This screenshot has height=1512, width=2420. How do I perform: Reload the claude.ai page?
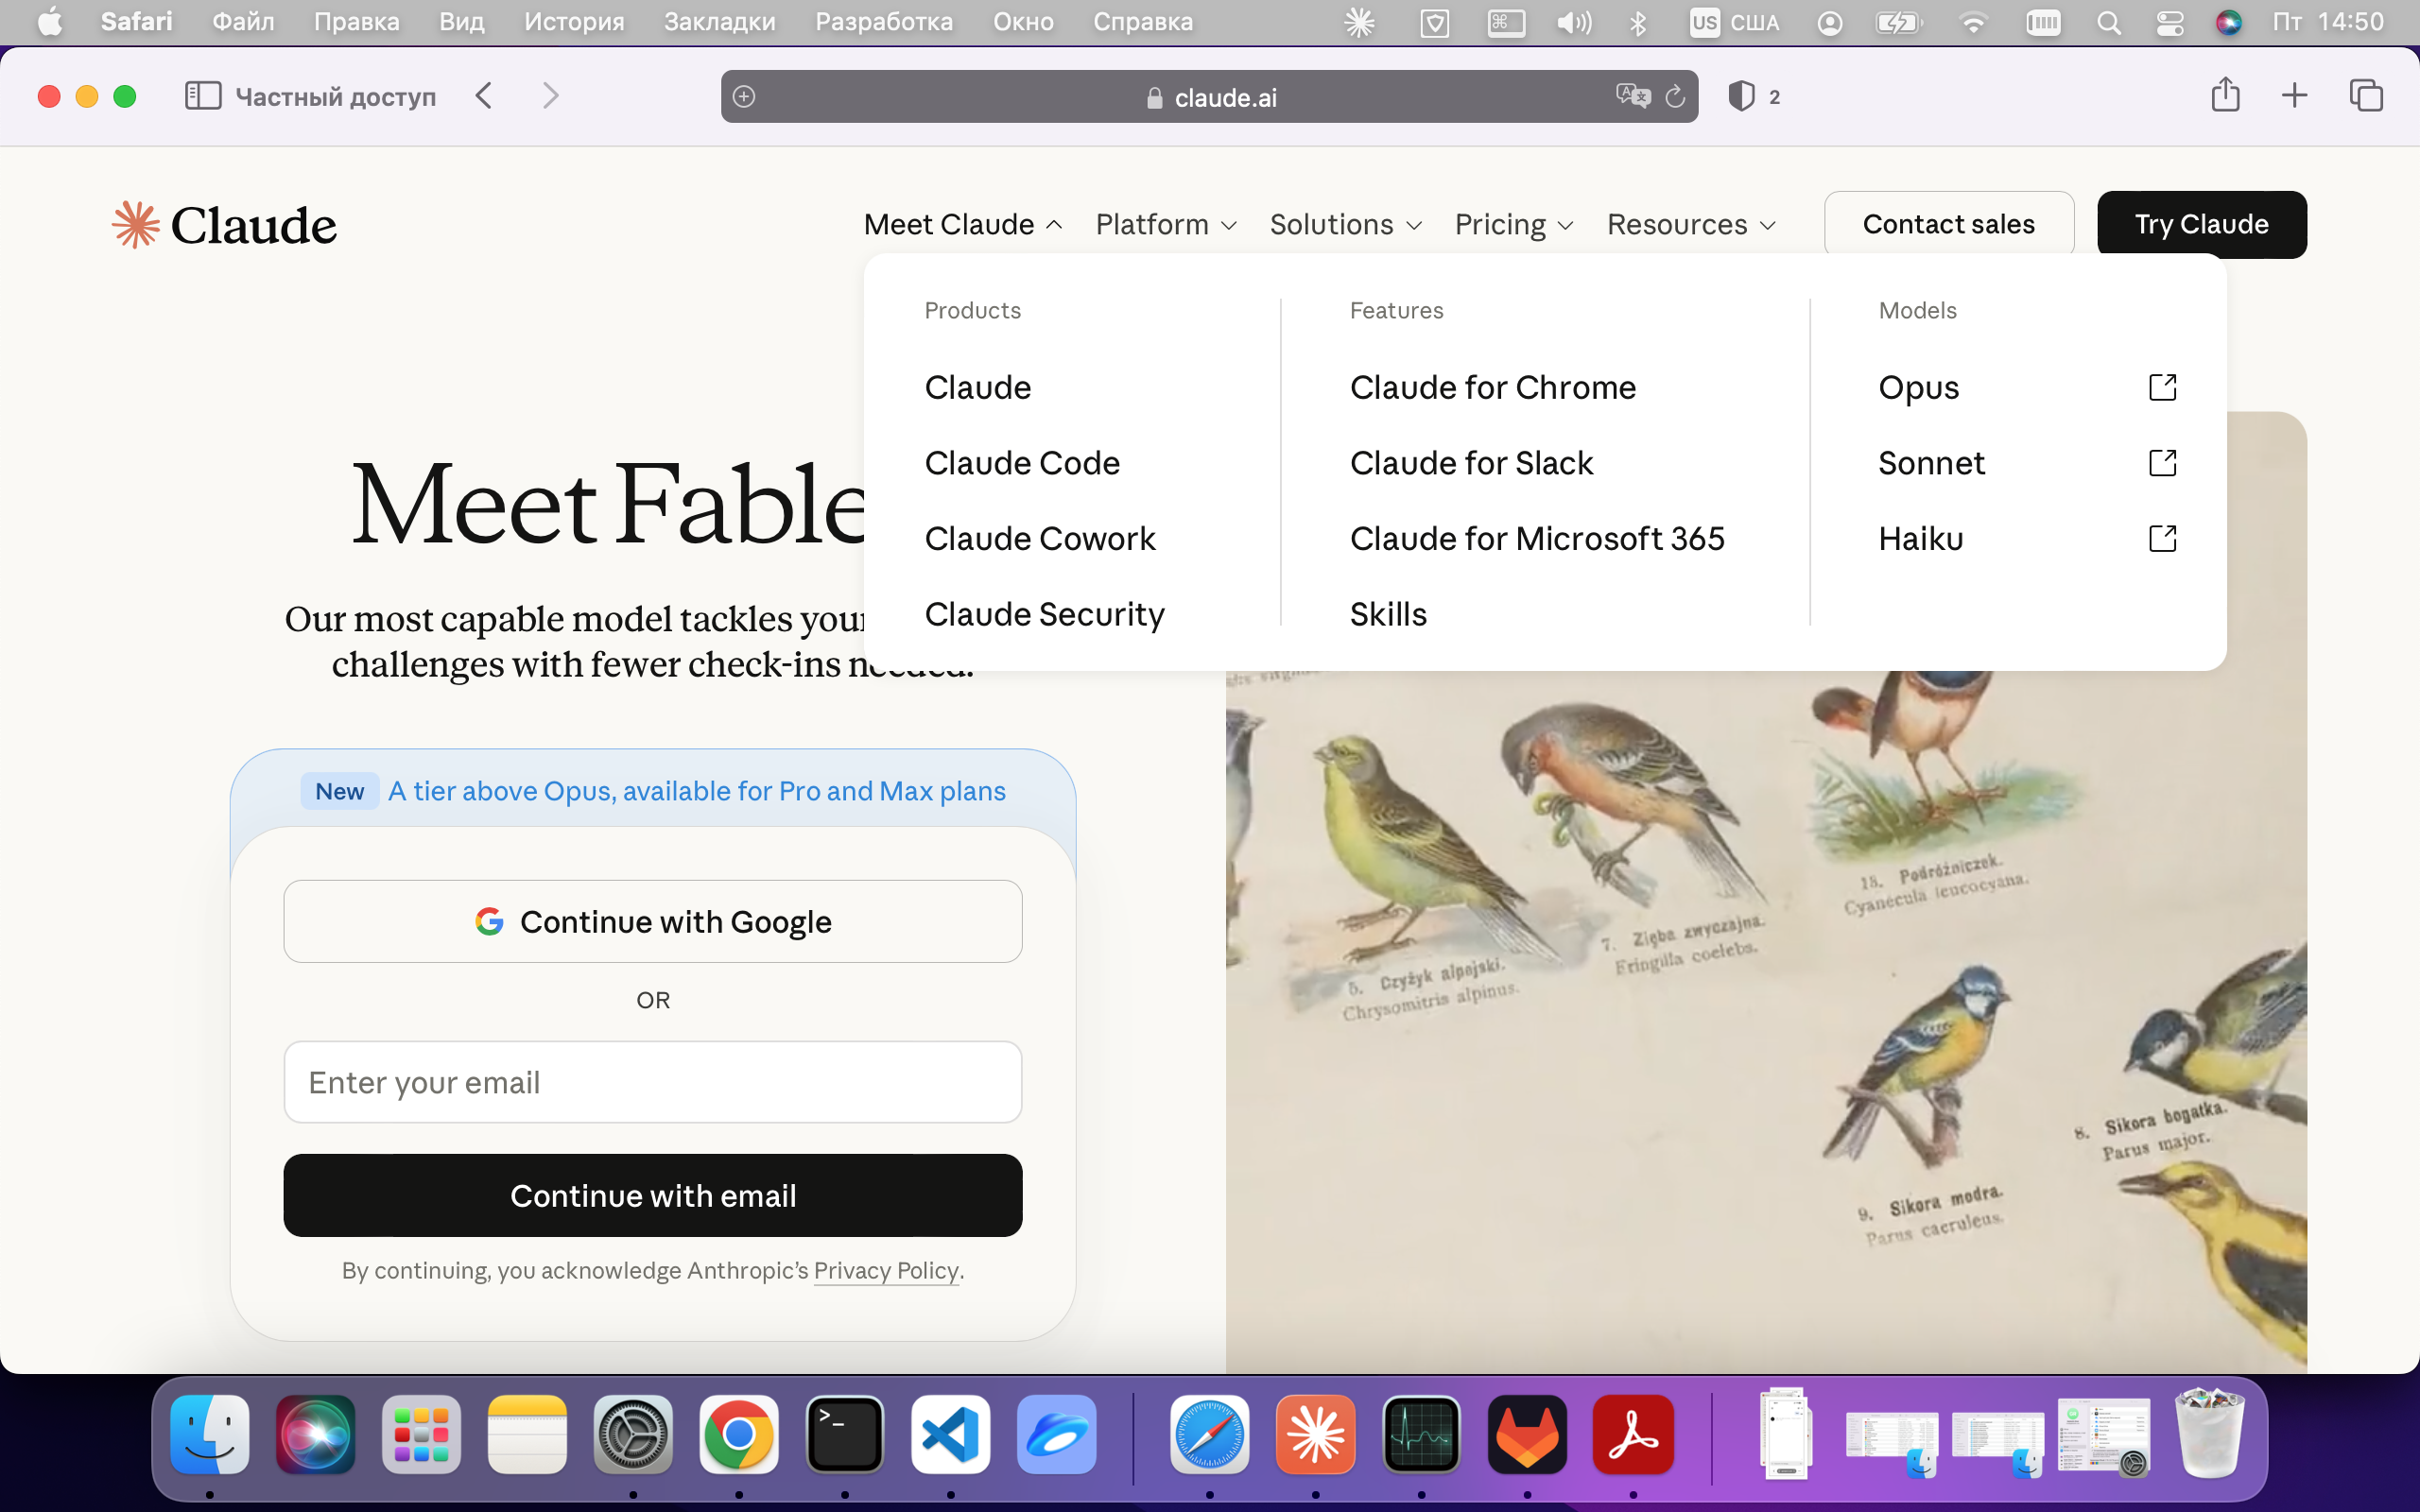coord(1675,97)
